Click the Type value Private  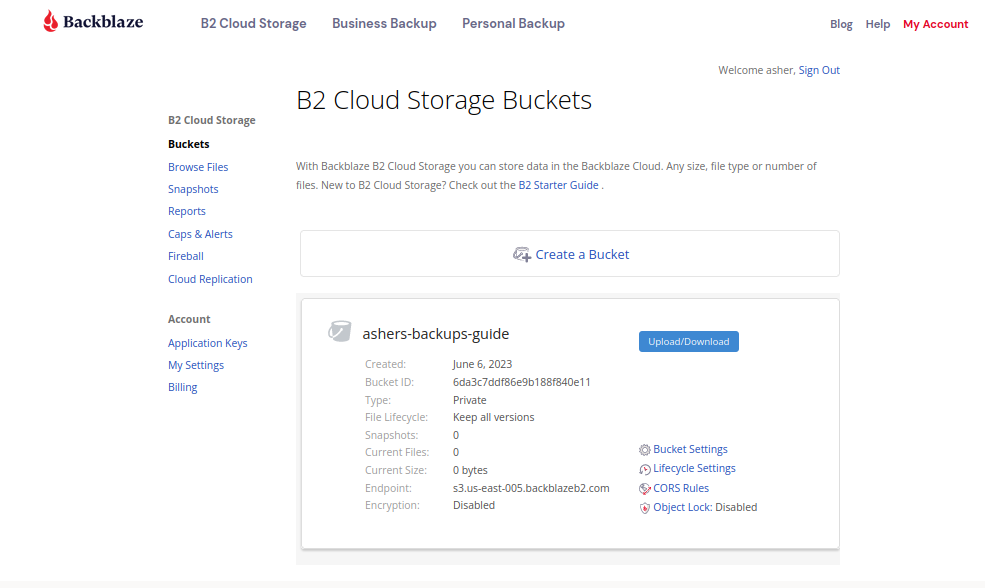click(469, 400)
